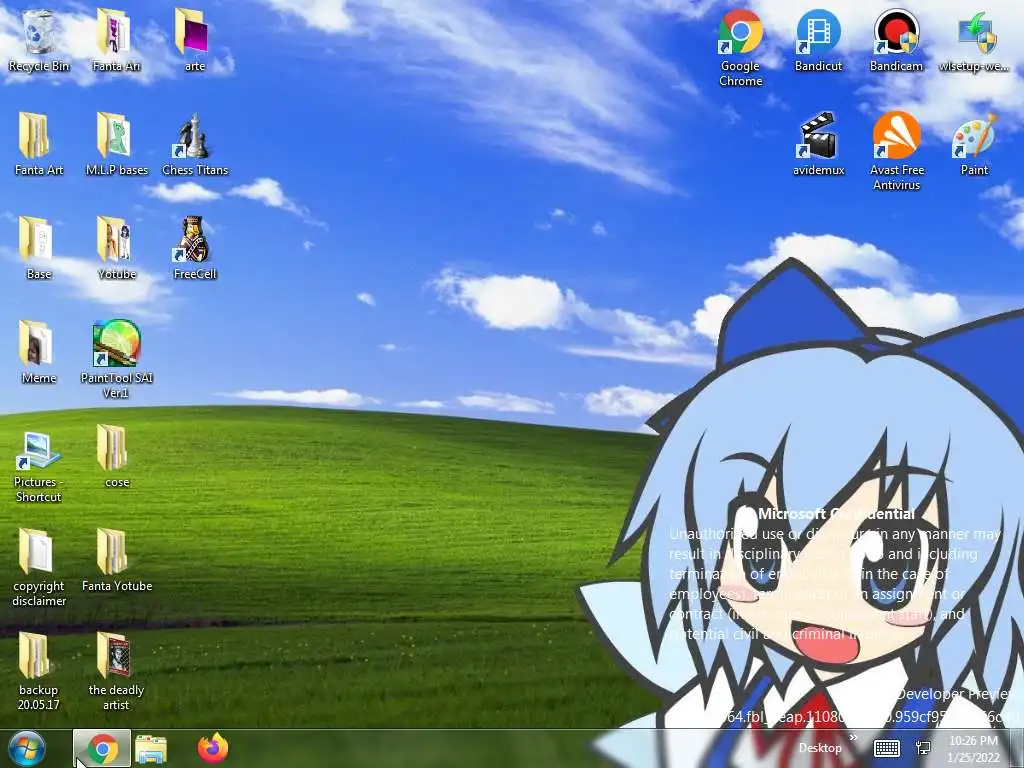Screen dimensions: 1024x768
Task: Launch the Paint desktop shortcut
Action: pos(974,144)
